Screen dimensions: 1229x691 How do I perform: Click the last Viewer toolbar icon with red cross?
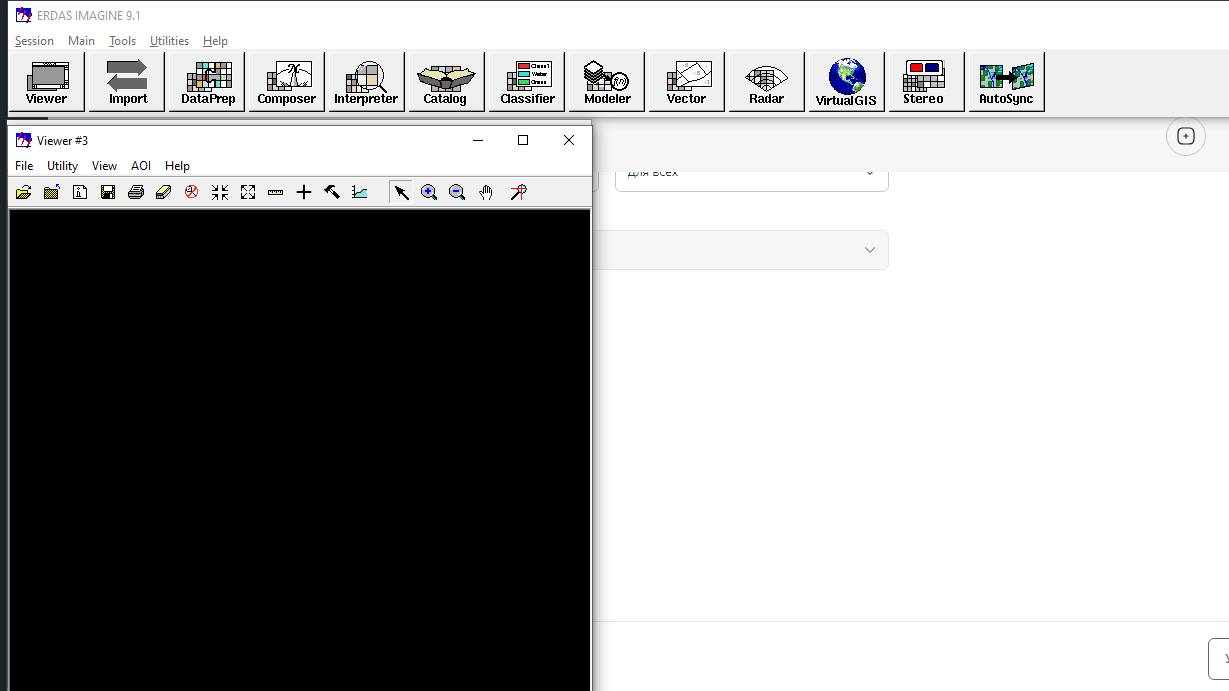coord(518,192)
